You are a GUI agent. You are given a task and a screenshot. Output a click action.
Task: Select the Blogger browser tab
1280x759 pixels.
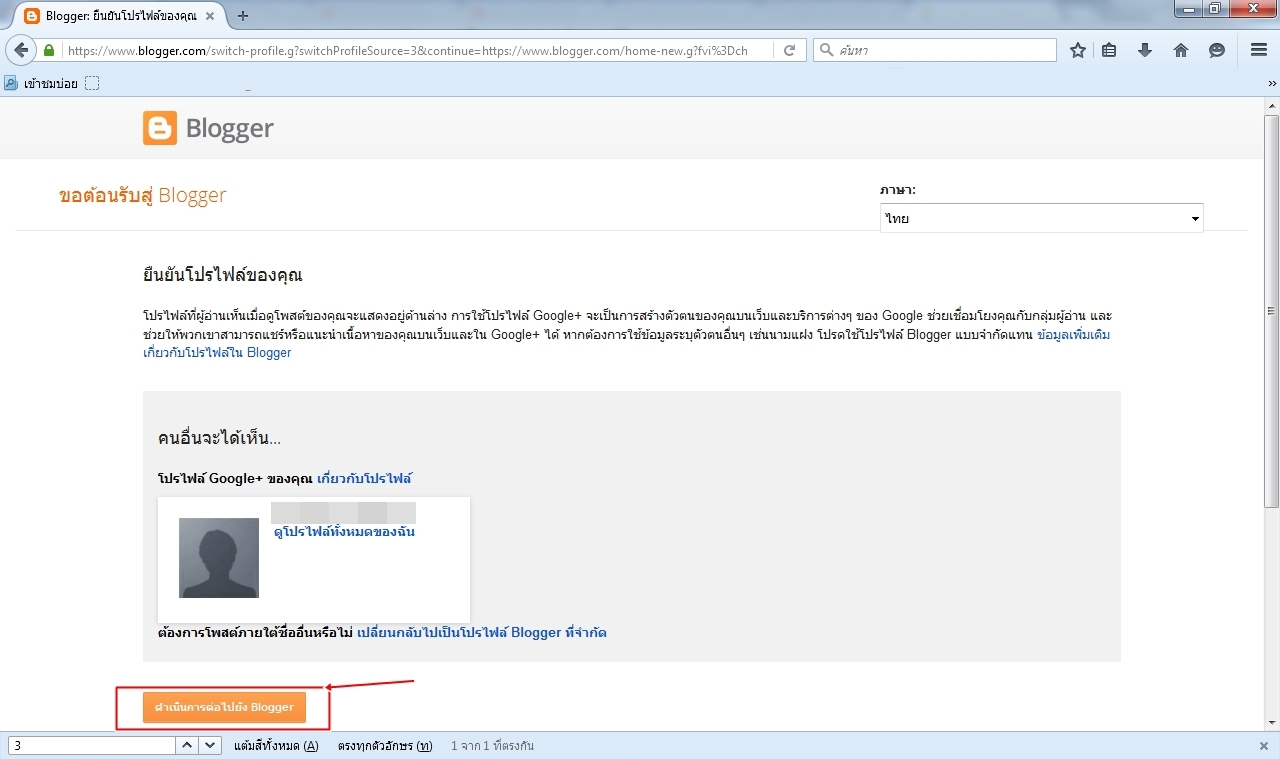point(120,16)
